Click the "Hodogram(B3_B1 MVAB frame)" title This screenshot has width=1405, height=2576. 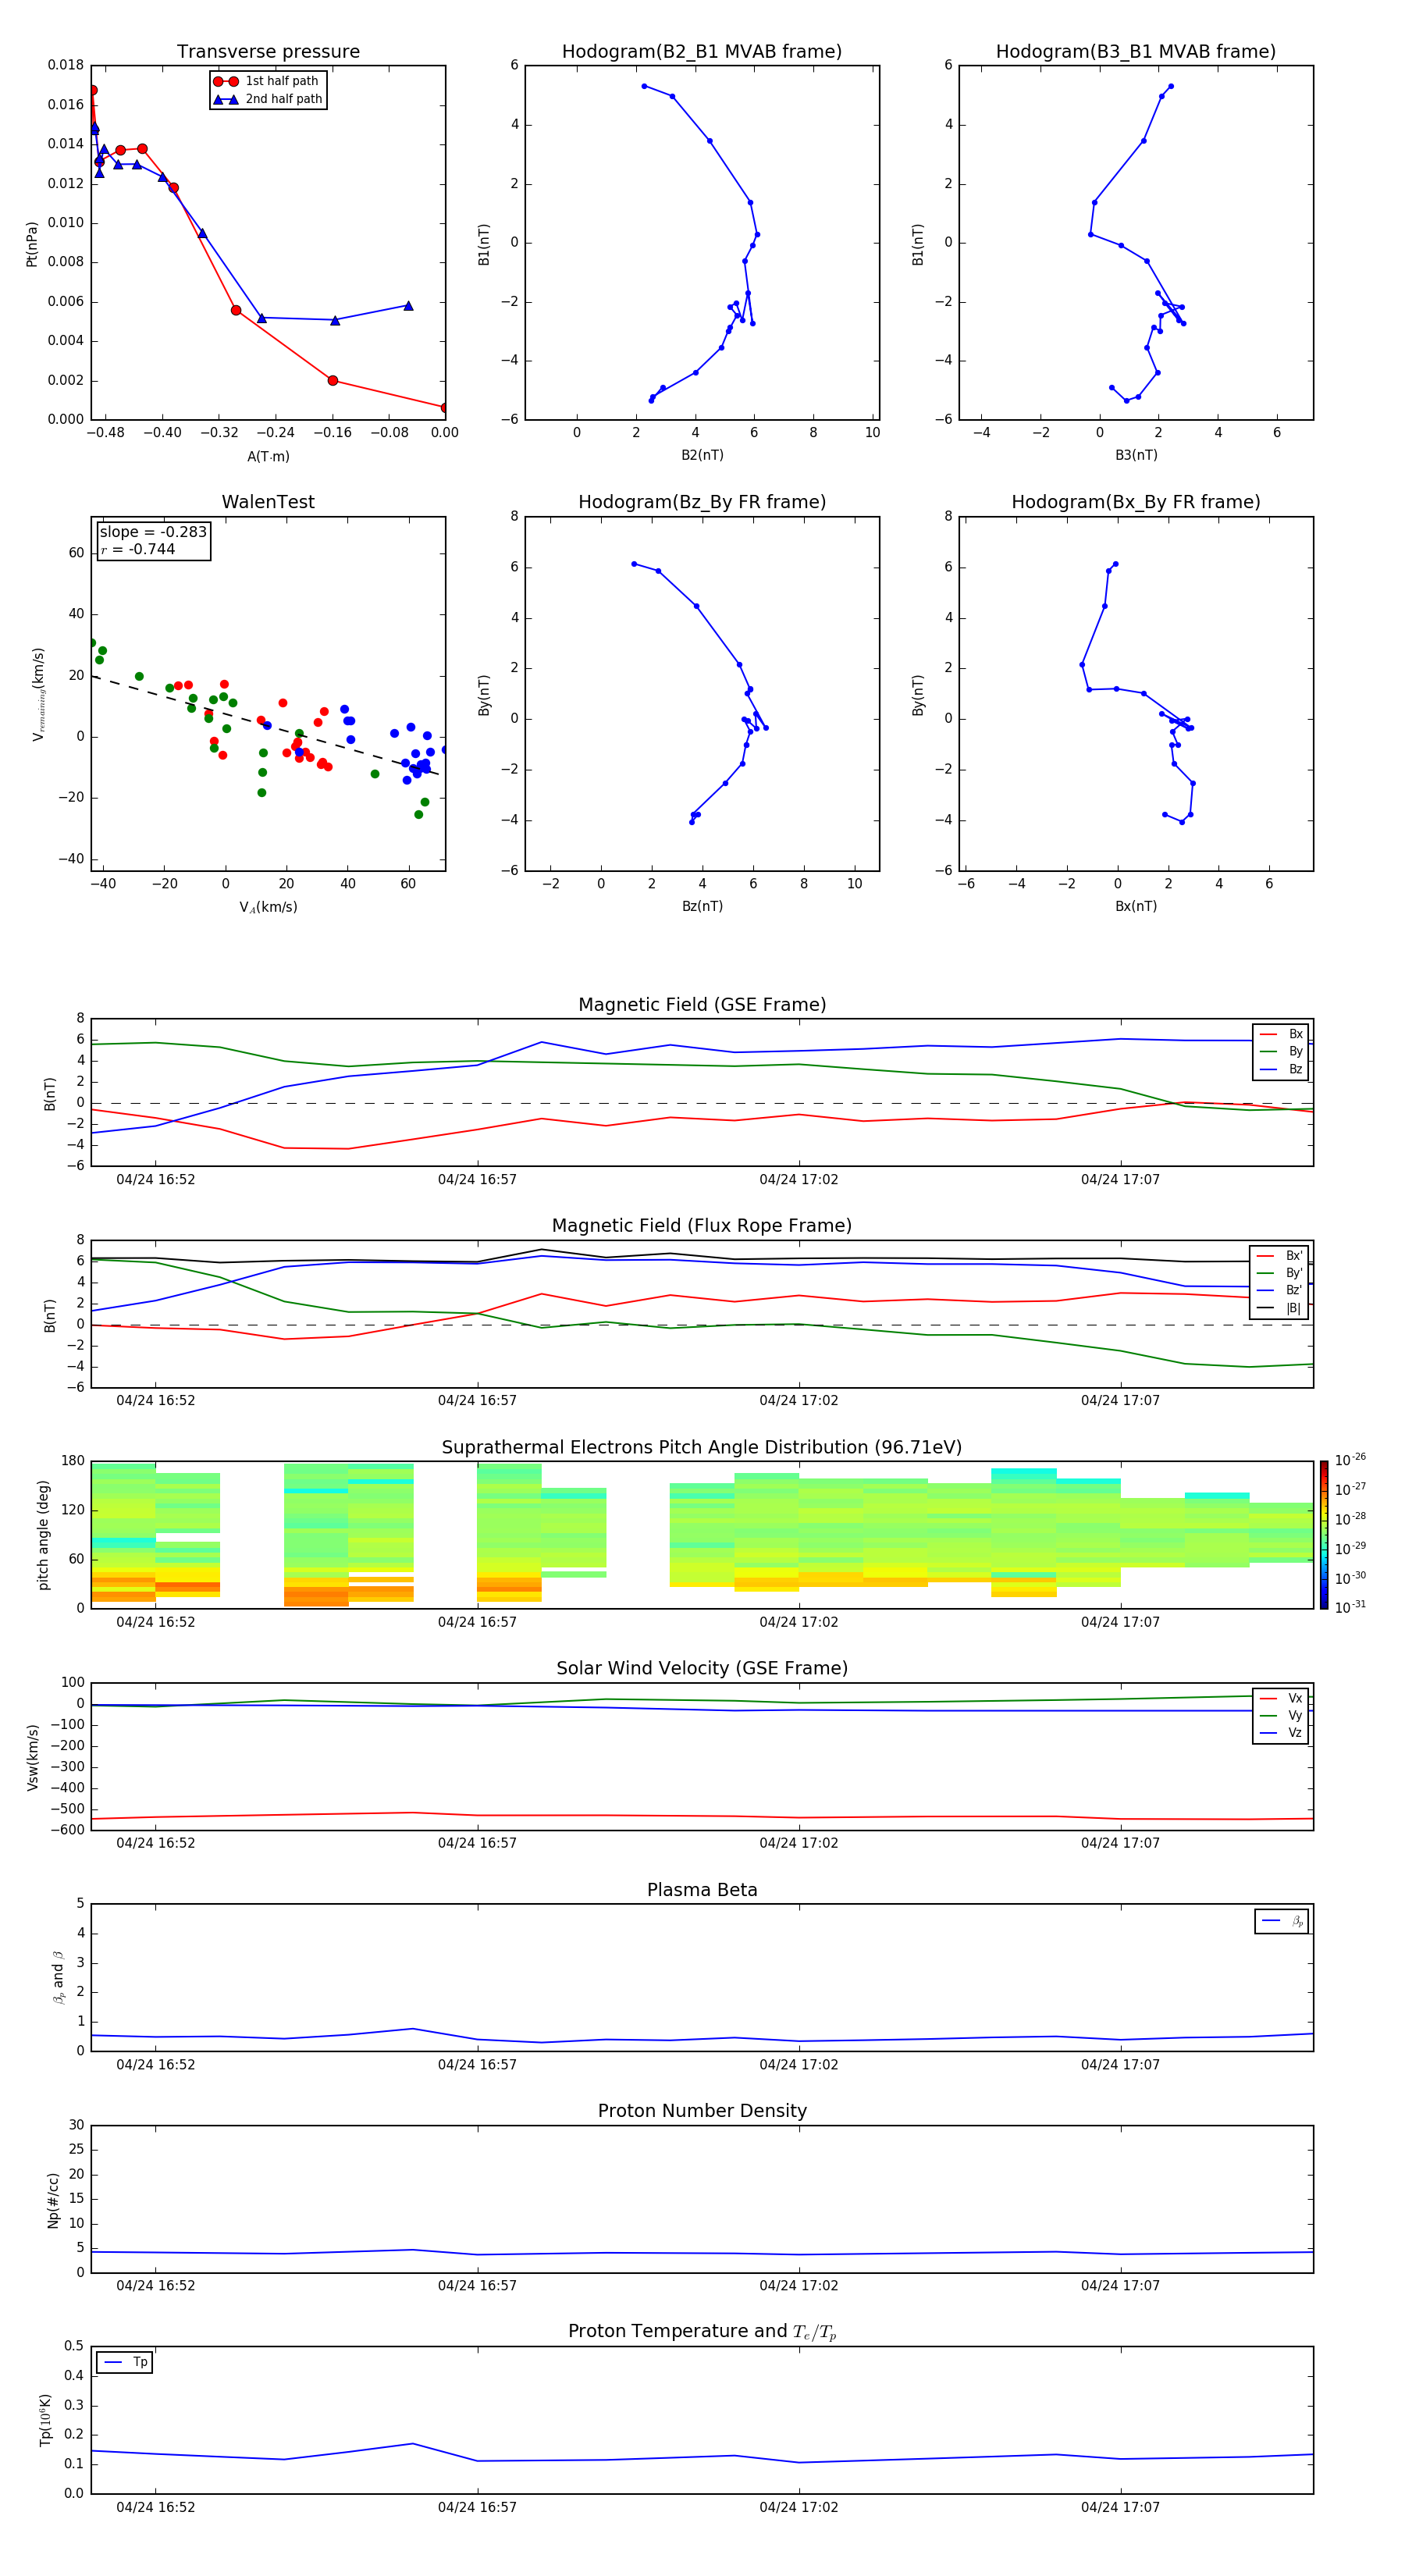[1136, 52]
